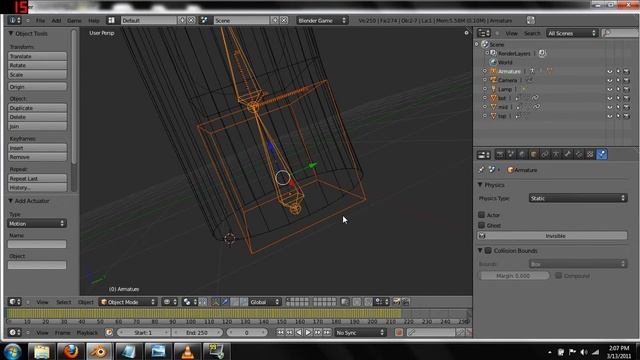The width and height of the screenshot is (640, 360).
Task: Collapse the Object Tools panel
Action: [x=11, y=33]
